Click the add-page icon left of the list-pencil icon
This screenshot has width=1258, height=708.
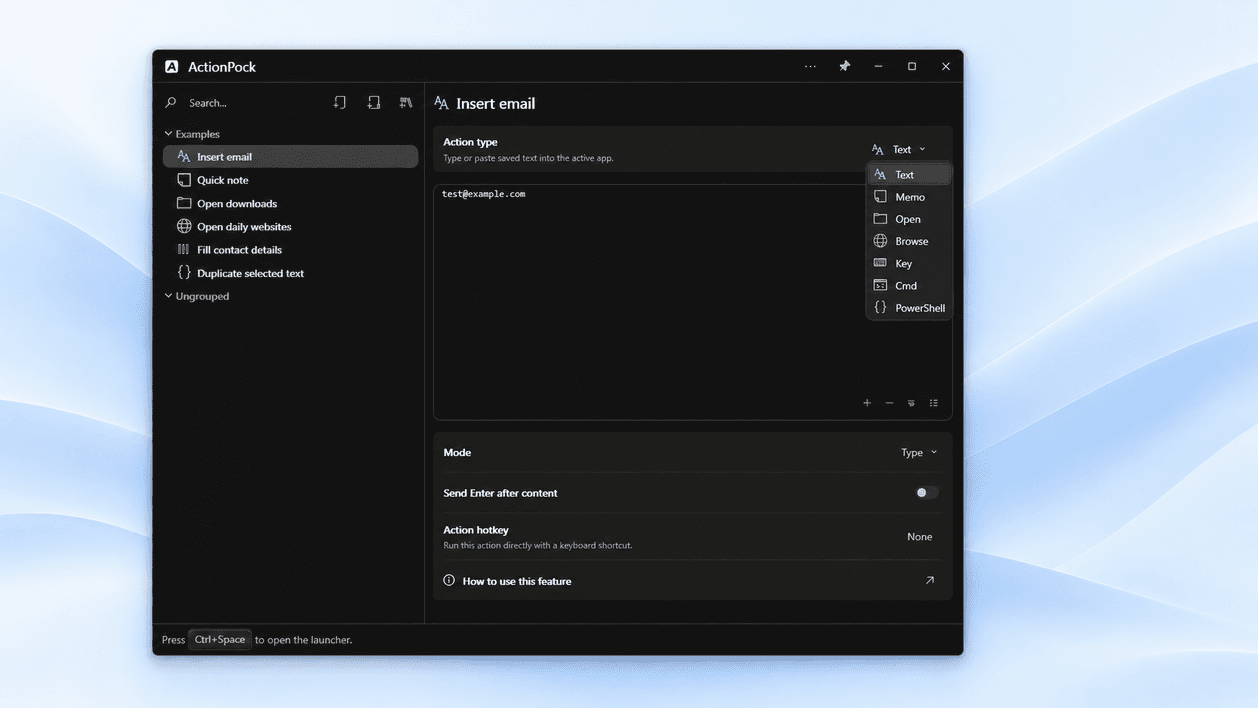(x=373, y=103)
